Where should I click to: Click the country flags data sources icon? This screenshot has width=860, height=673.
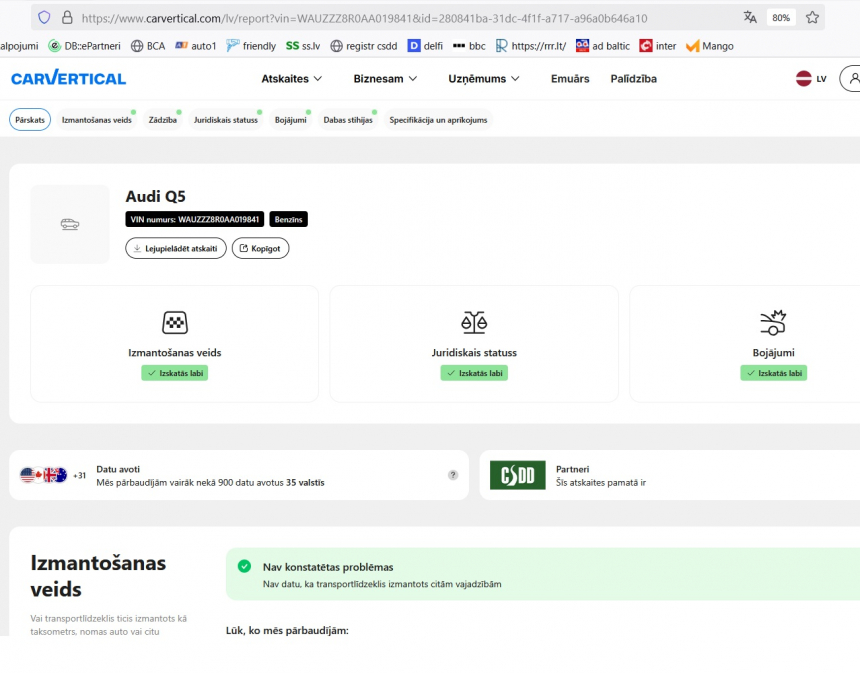coord(43,475)
